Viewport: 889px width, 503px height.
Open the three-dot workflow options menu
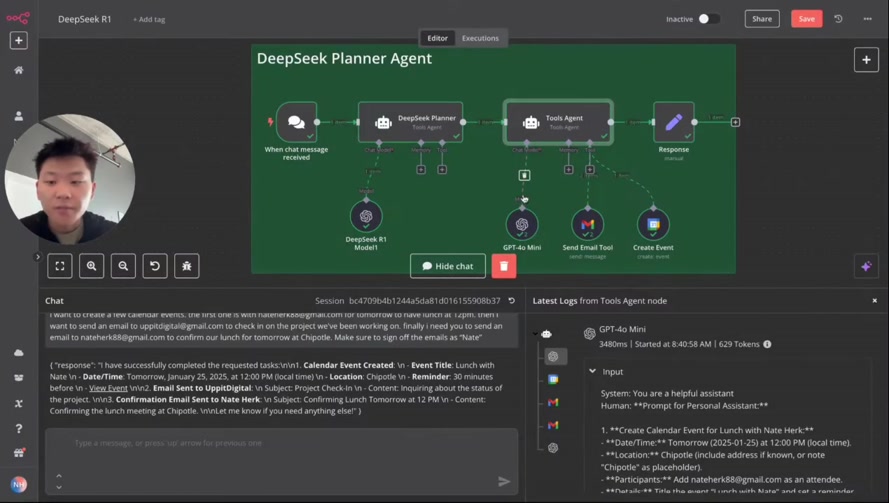click(x=867, y=19)
